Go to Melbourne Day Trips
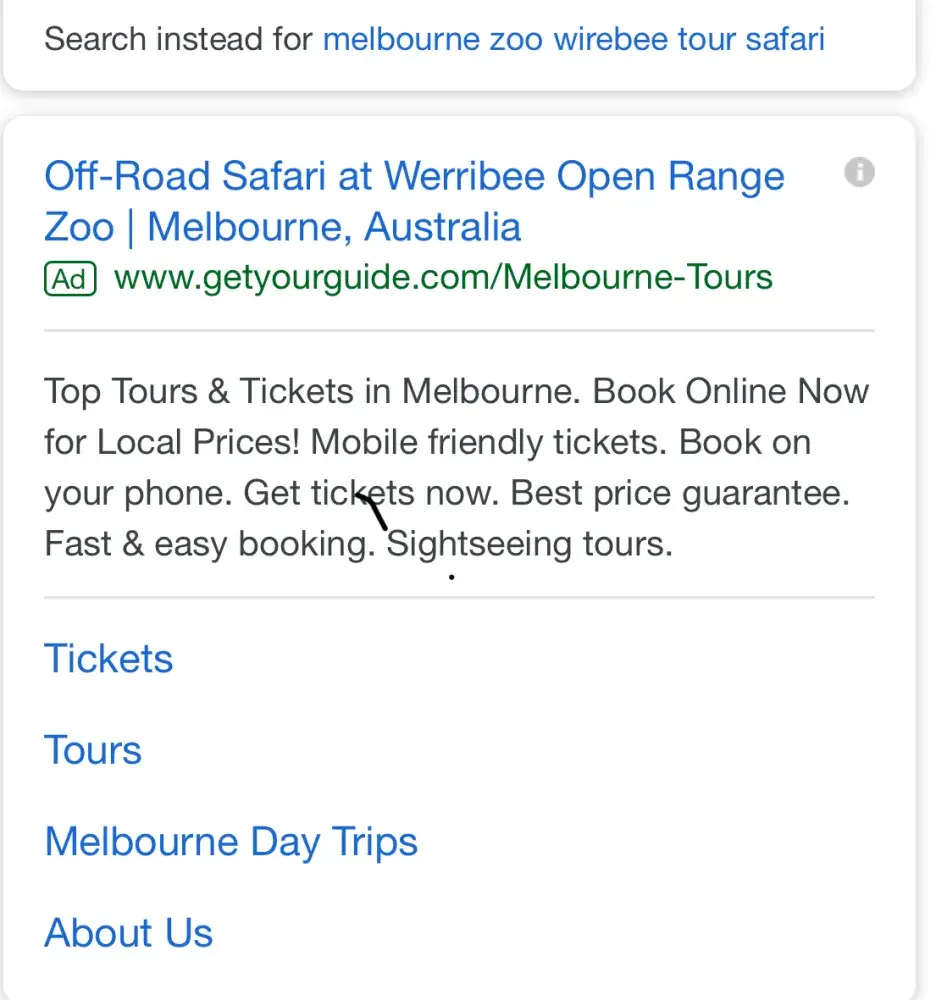Image resolution: width=936 pixels, height=1000 pixels. [x=231, y=842]
